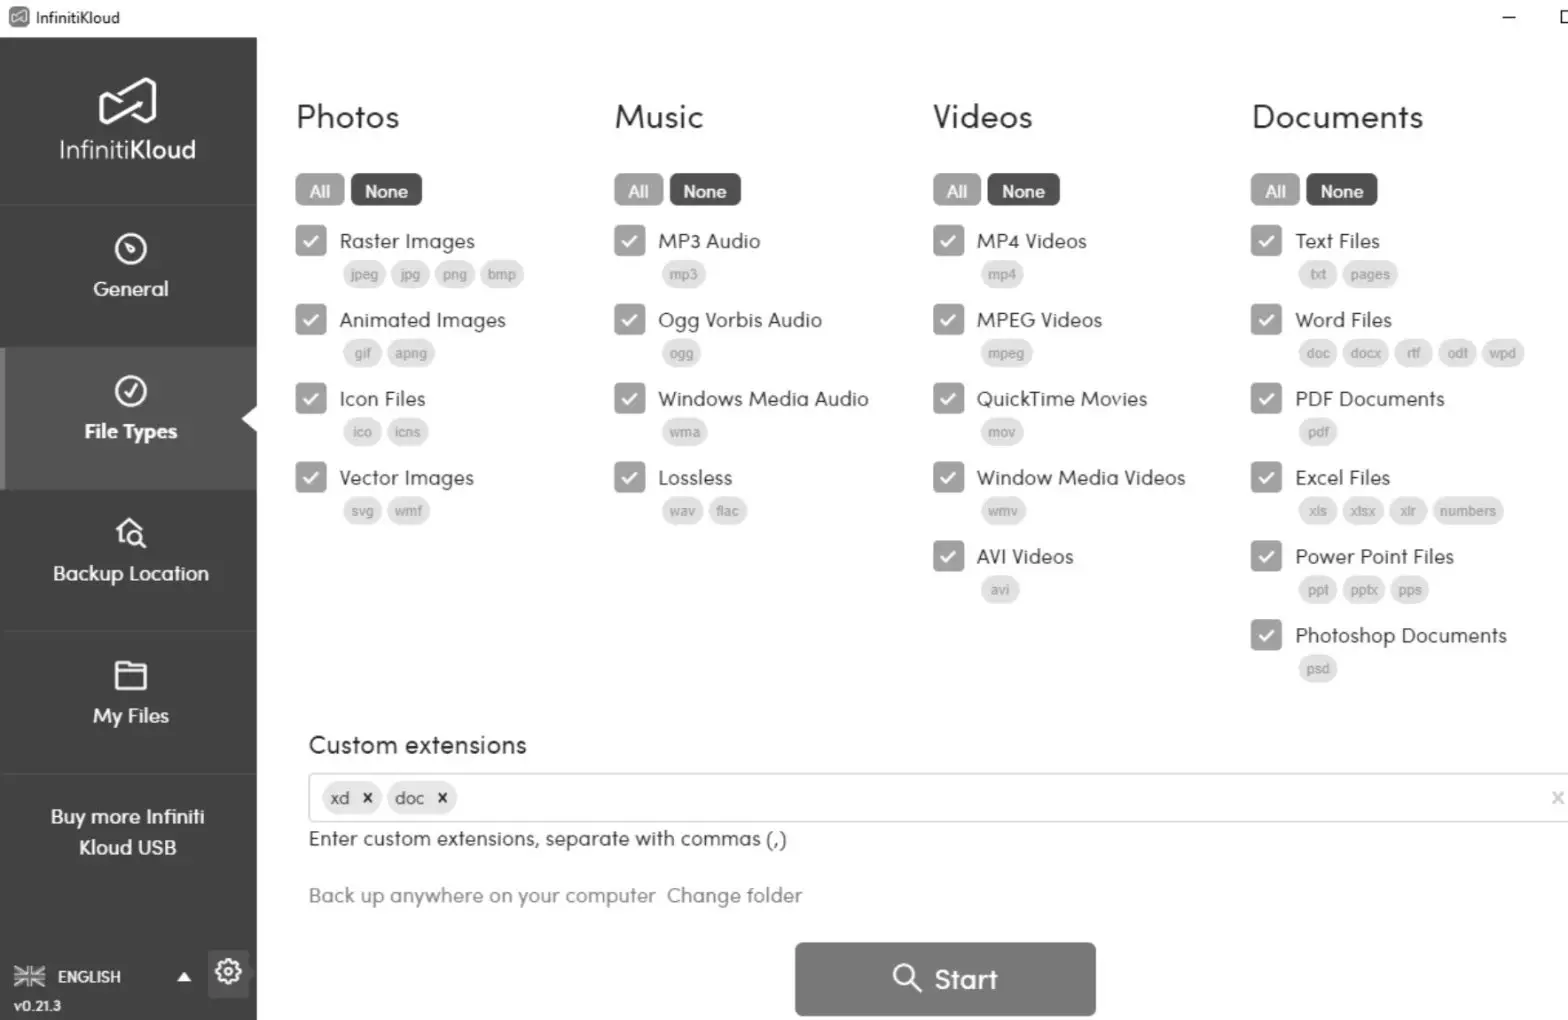Expand the English language selector arrow

click(x=184, y=977)
